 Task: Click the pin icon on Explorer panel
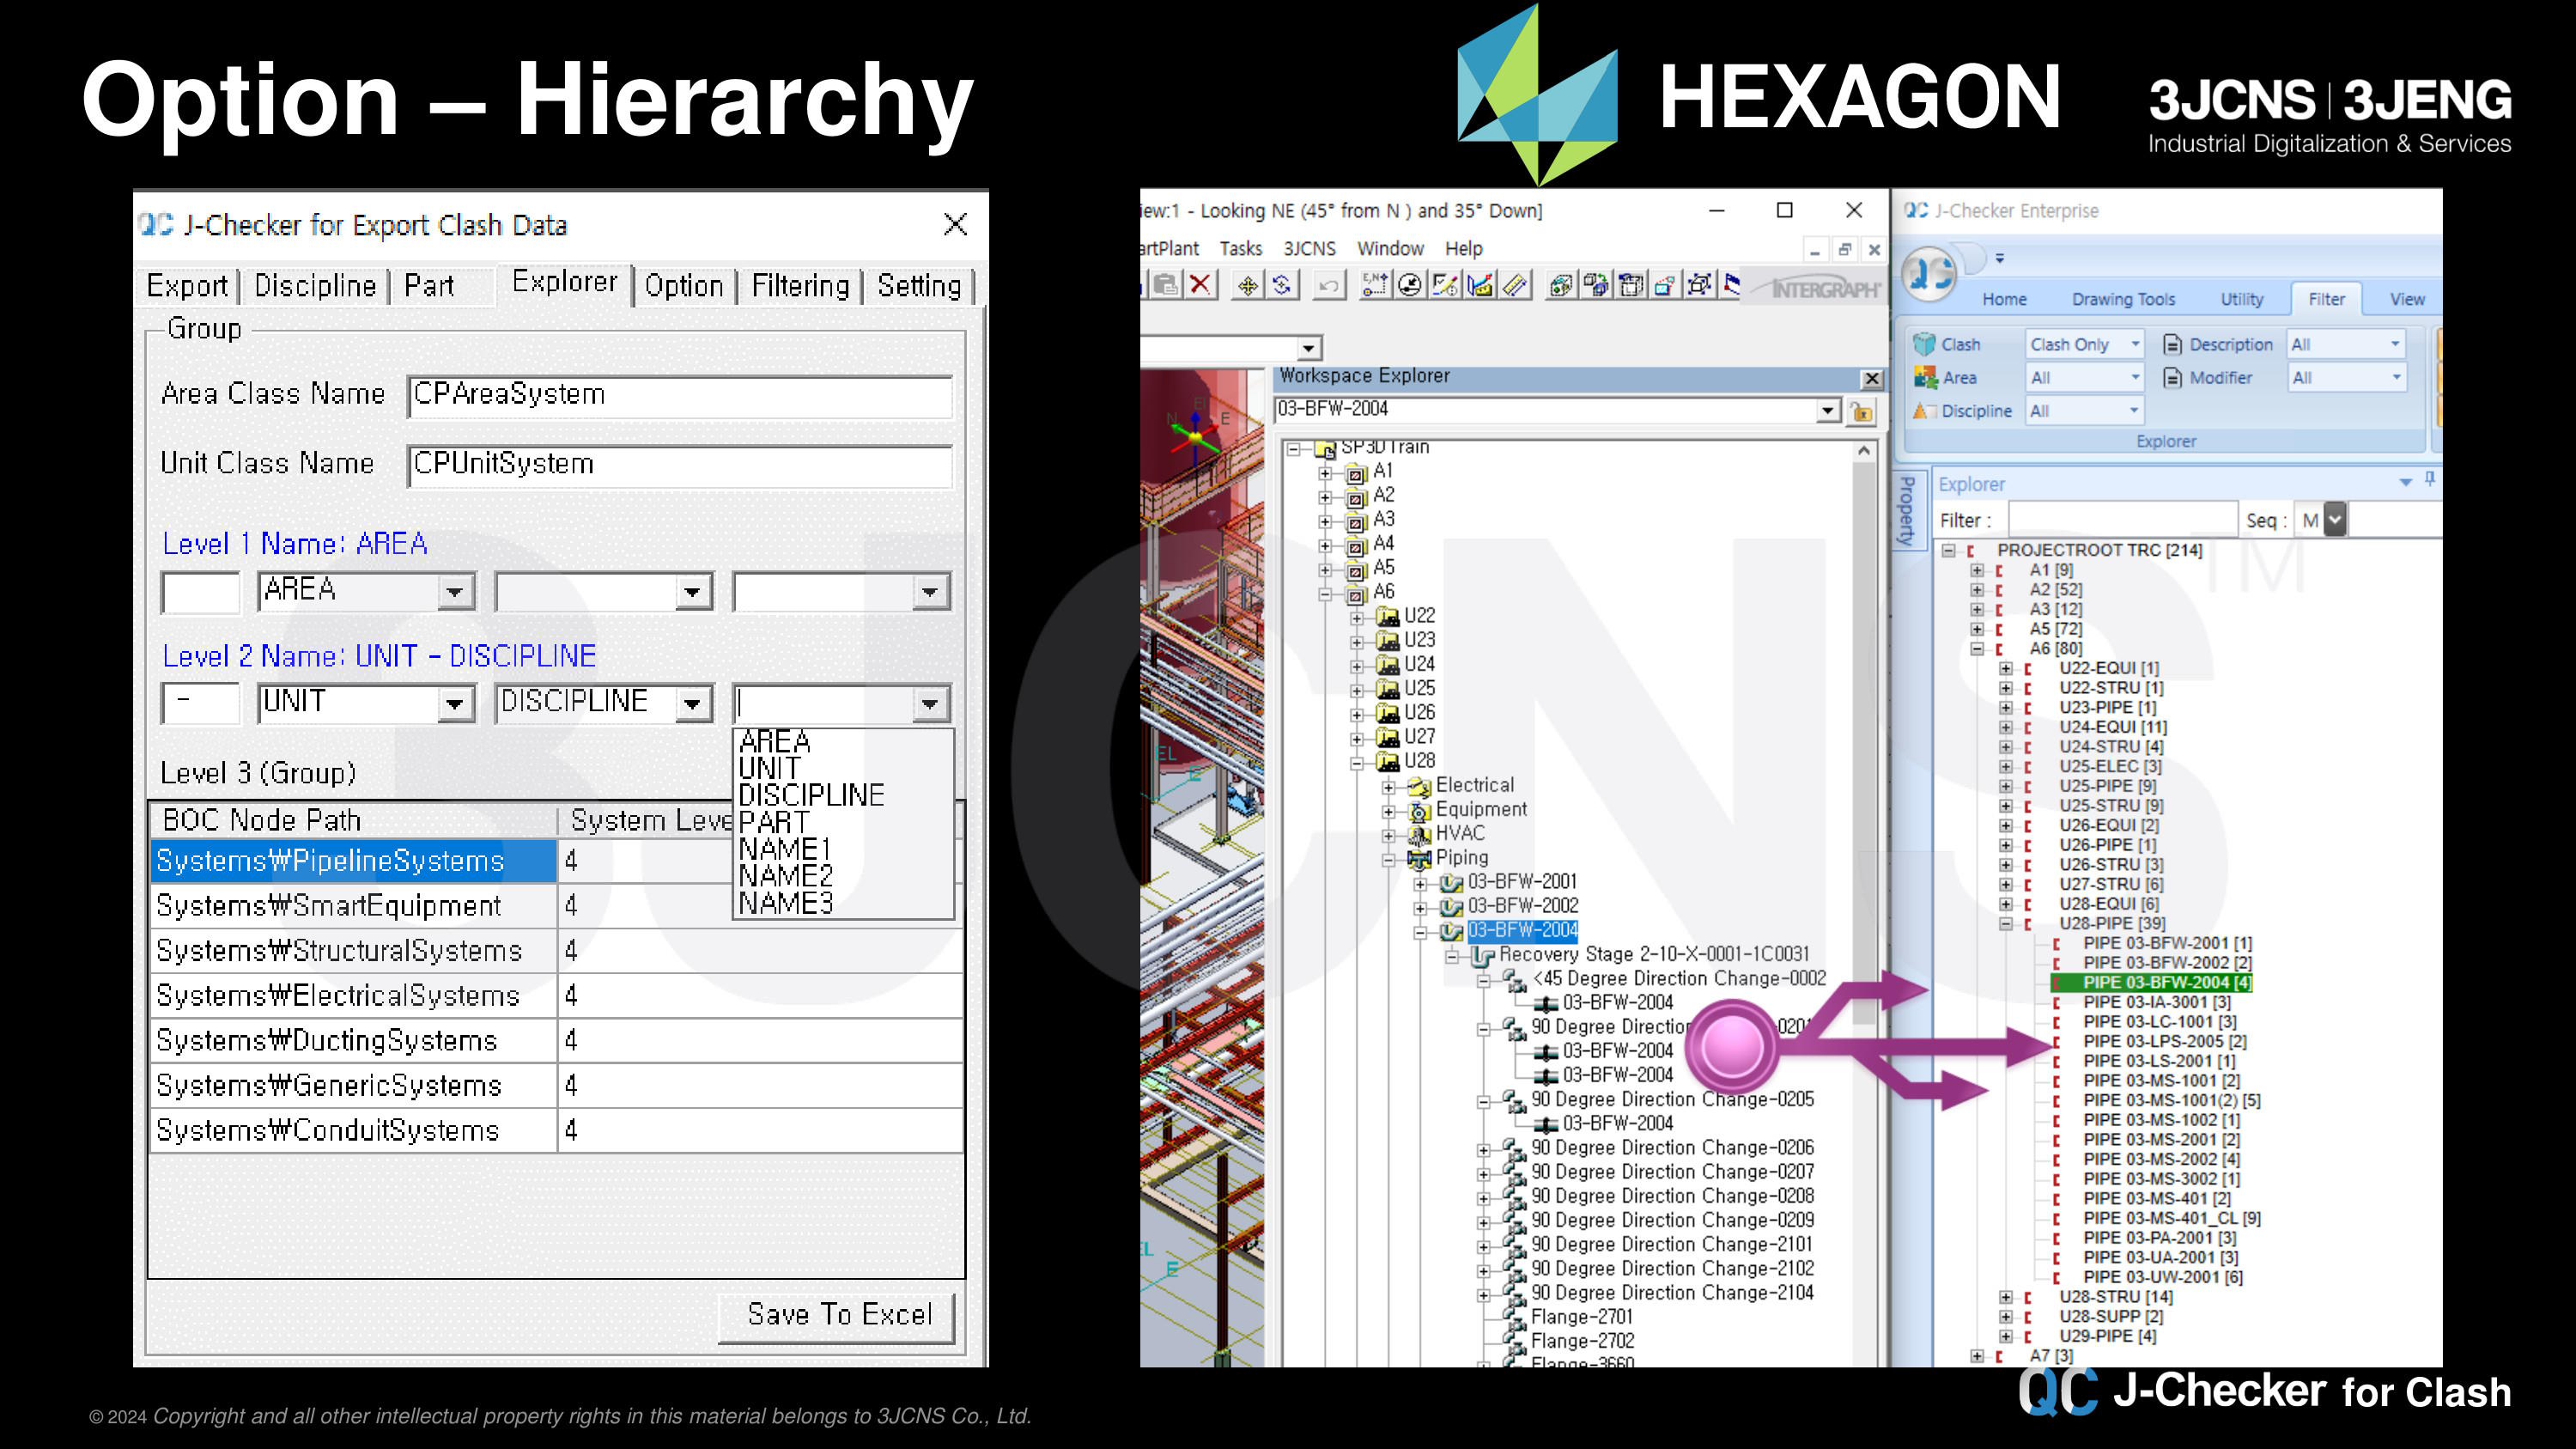pyautogui.click(x=2430, y=481)
